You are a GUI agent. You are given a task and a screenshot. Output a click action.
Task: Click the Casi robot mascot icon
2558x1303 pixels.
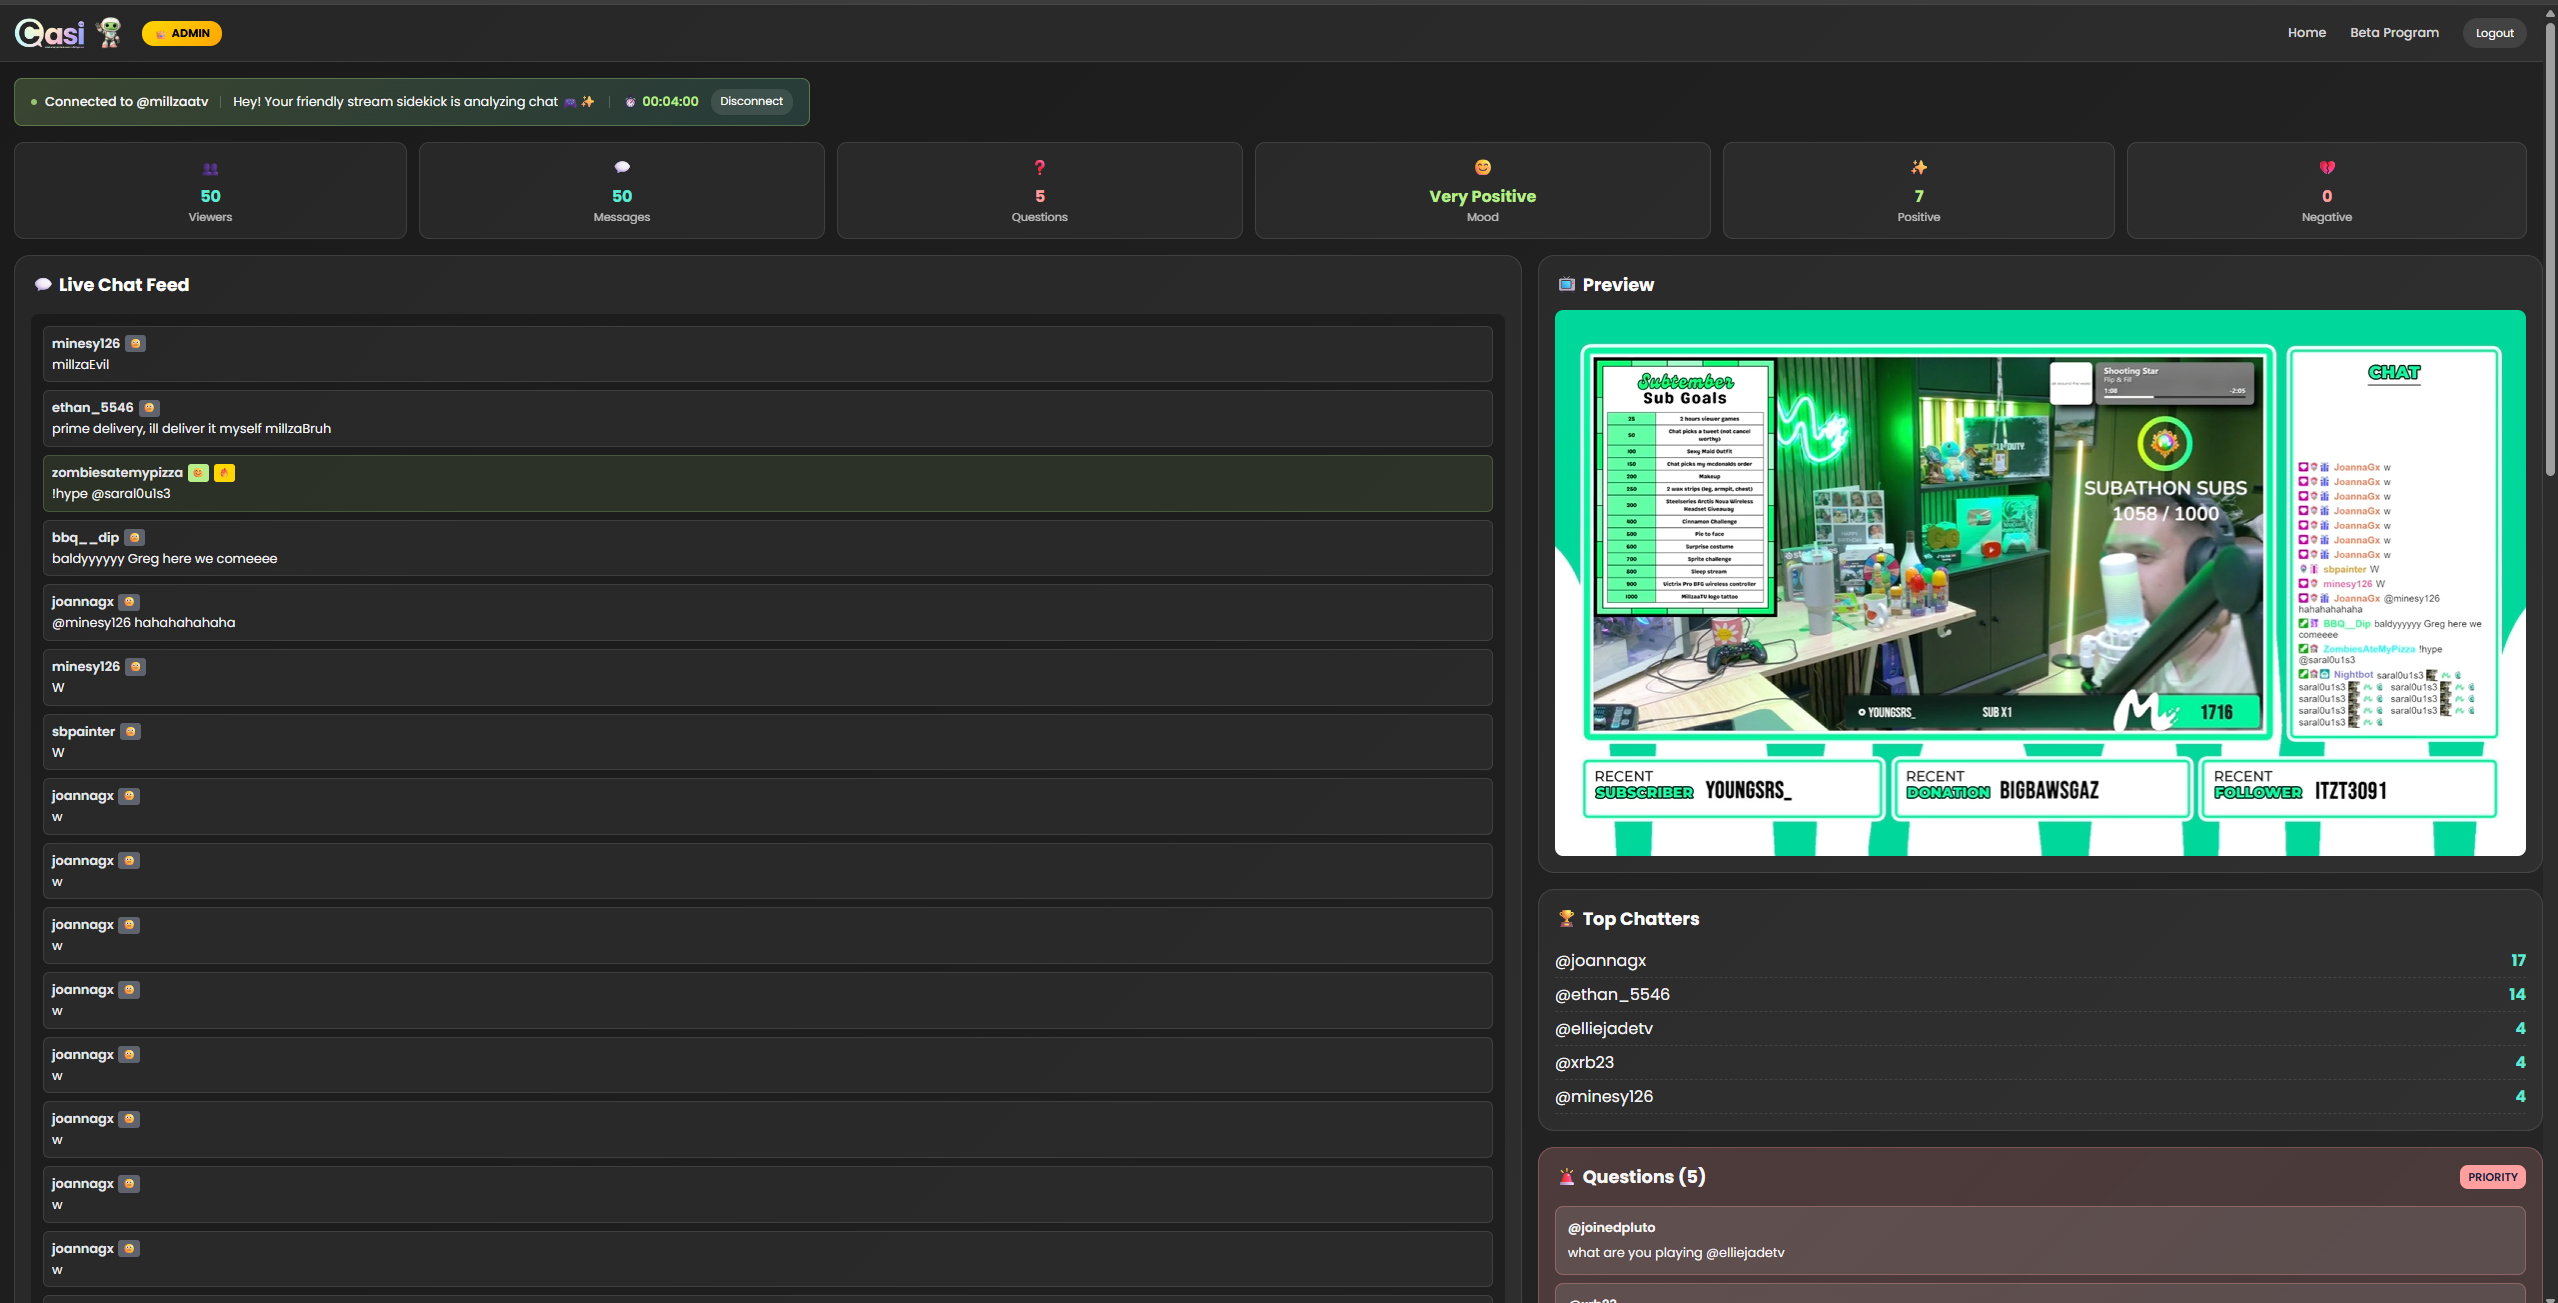(108, 32)
